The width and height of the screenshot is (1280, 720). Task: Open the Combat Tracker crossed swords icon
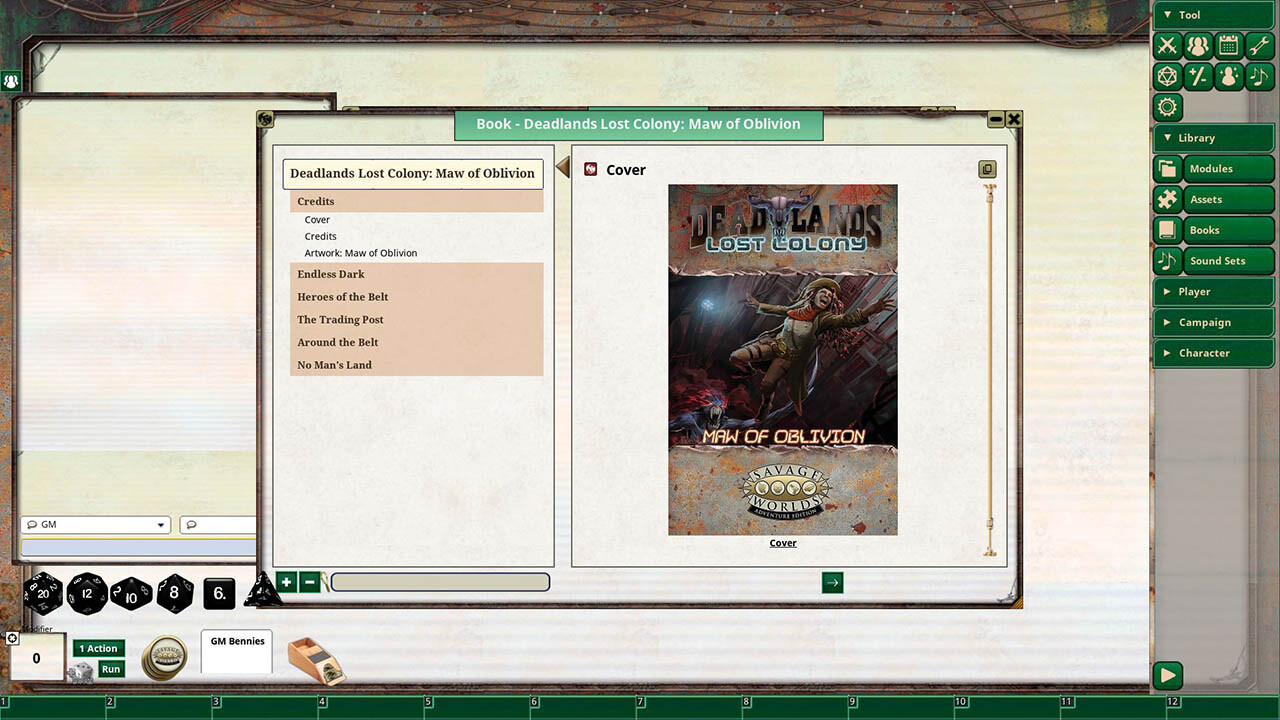tap(1166, 46)
